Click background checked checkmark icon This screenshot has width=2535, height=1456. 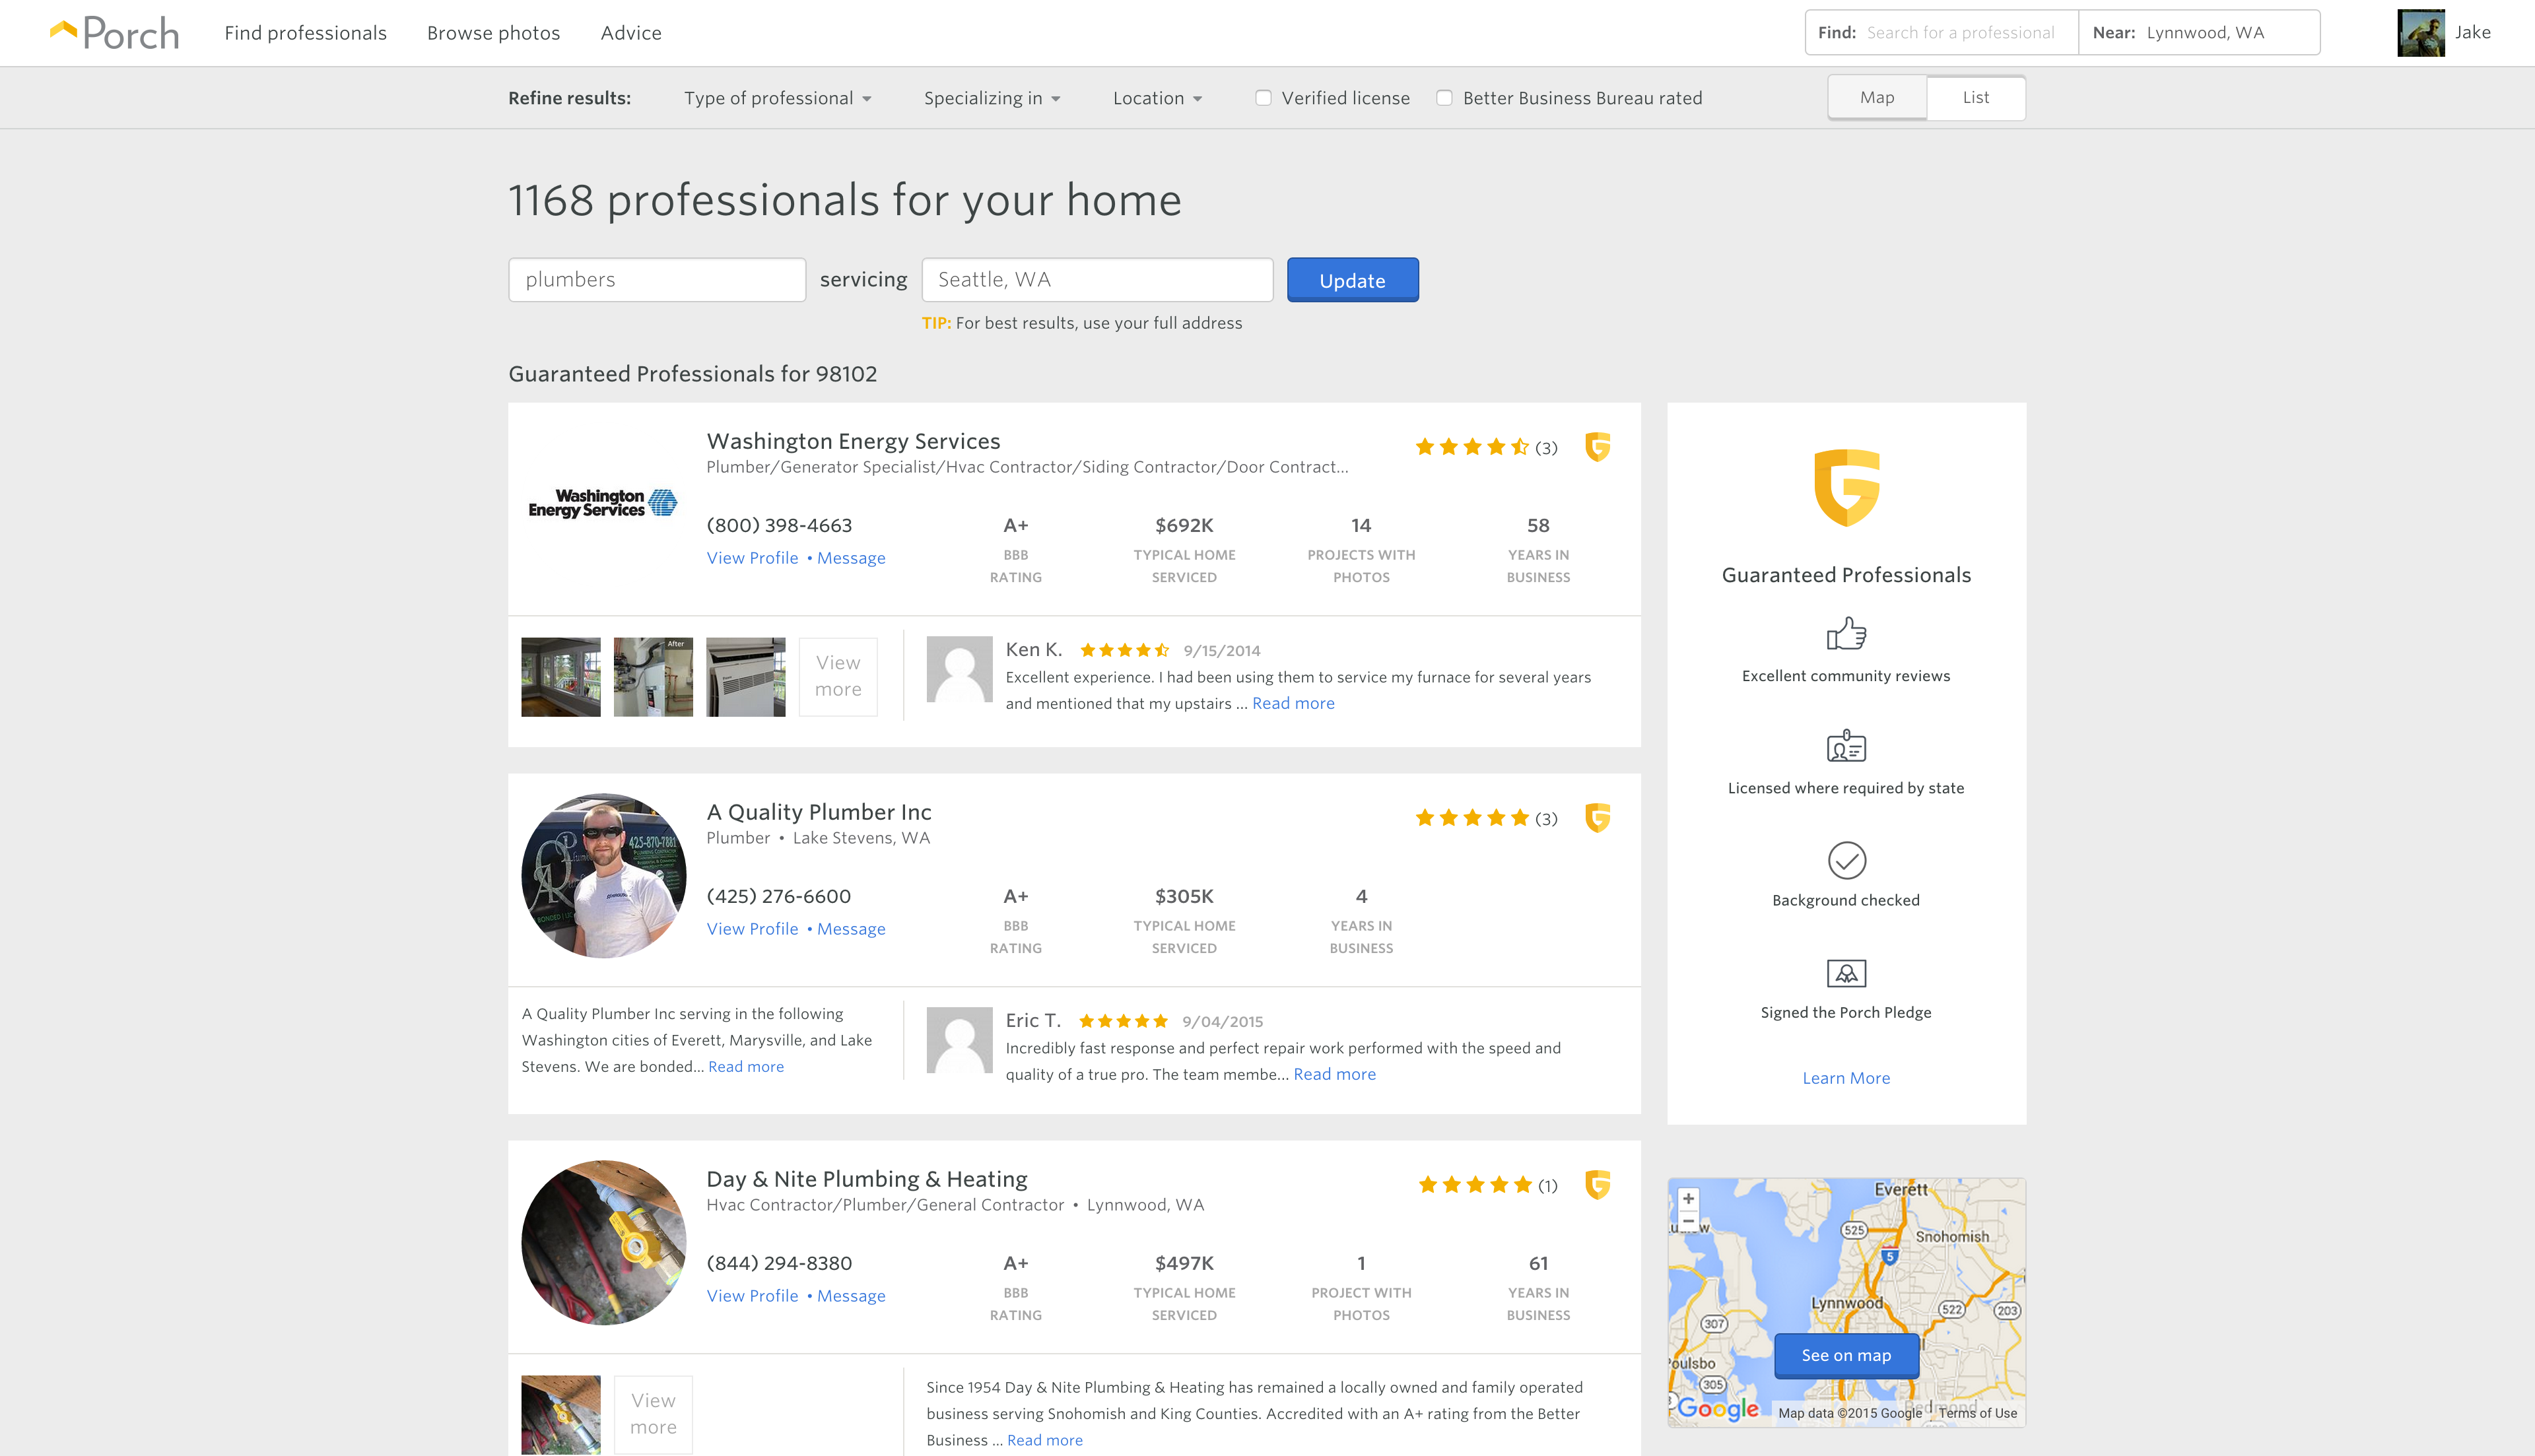point(1846,860)
